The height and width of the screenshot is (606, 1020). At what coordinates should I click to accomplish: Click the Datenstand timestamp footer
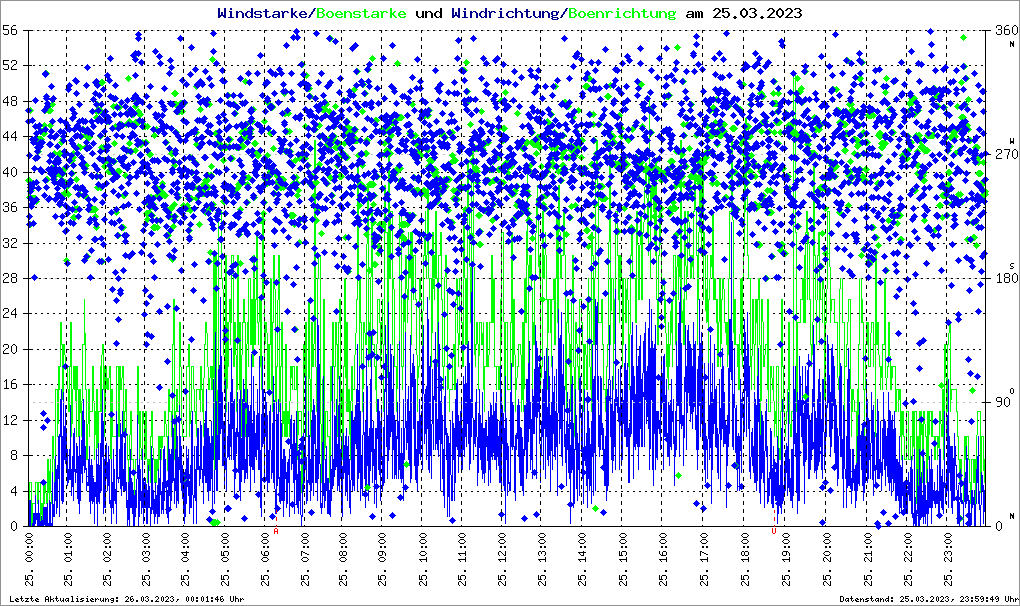click(928, 599)
